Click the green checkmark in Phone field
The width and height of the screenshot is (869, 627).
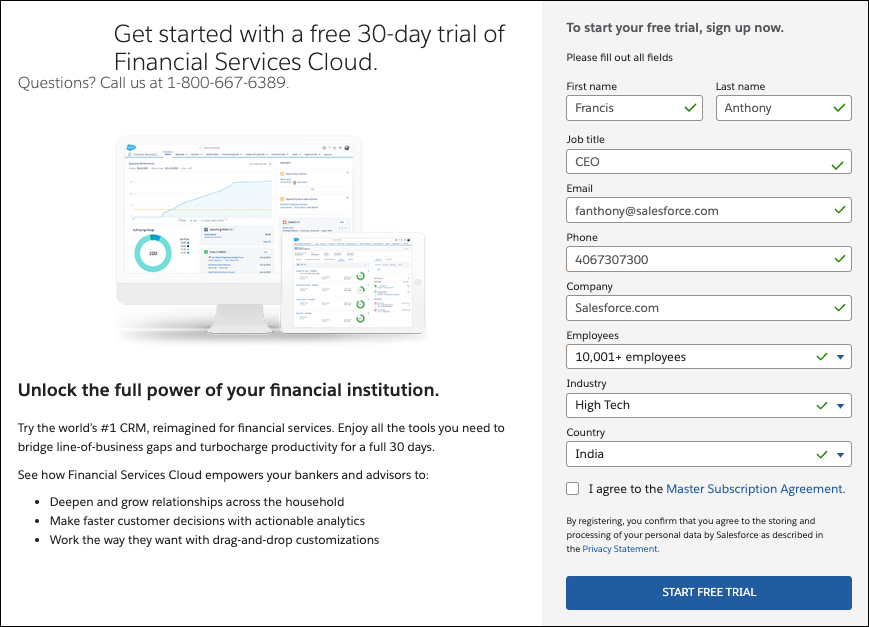(840, 258)
